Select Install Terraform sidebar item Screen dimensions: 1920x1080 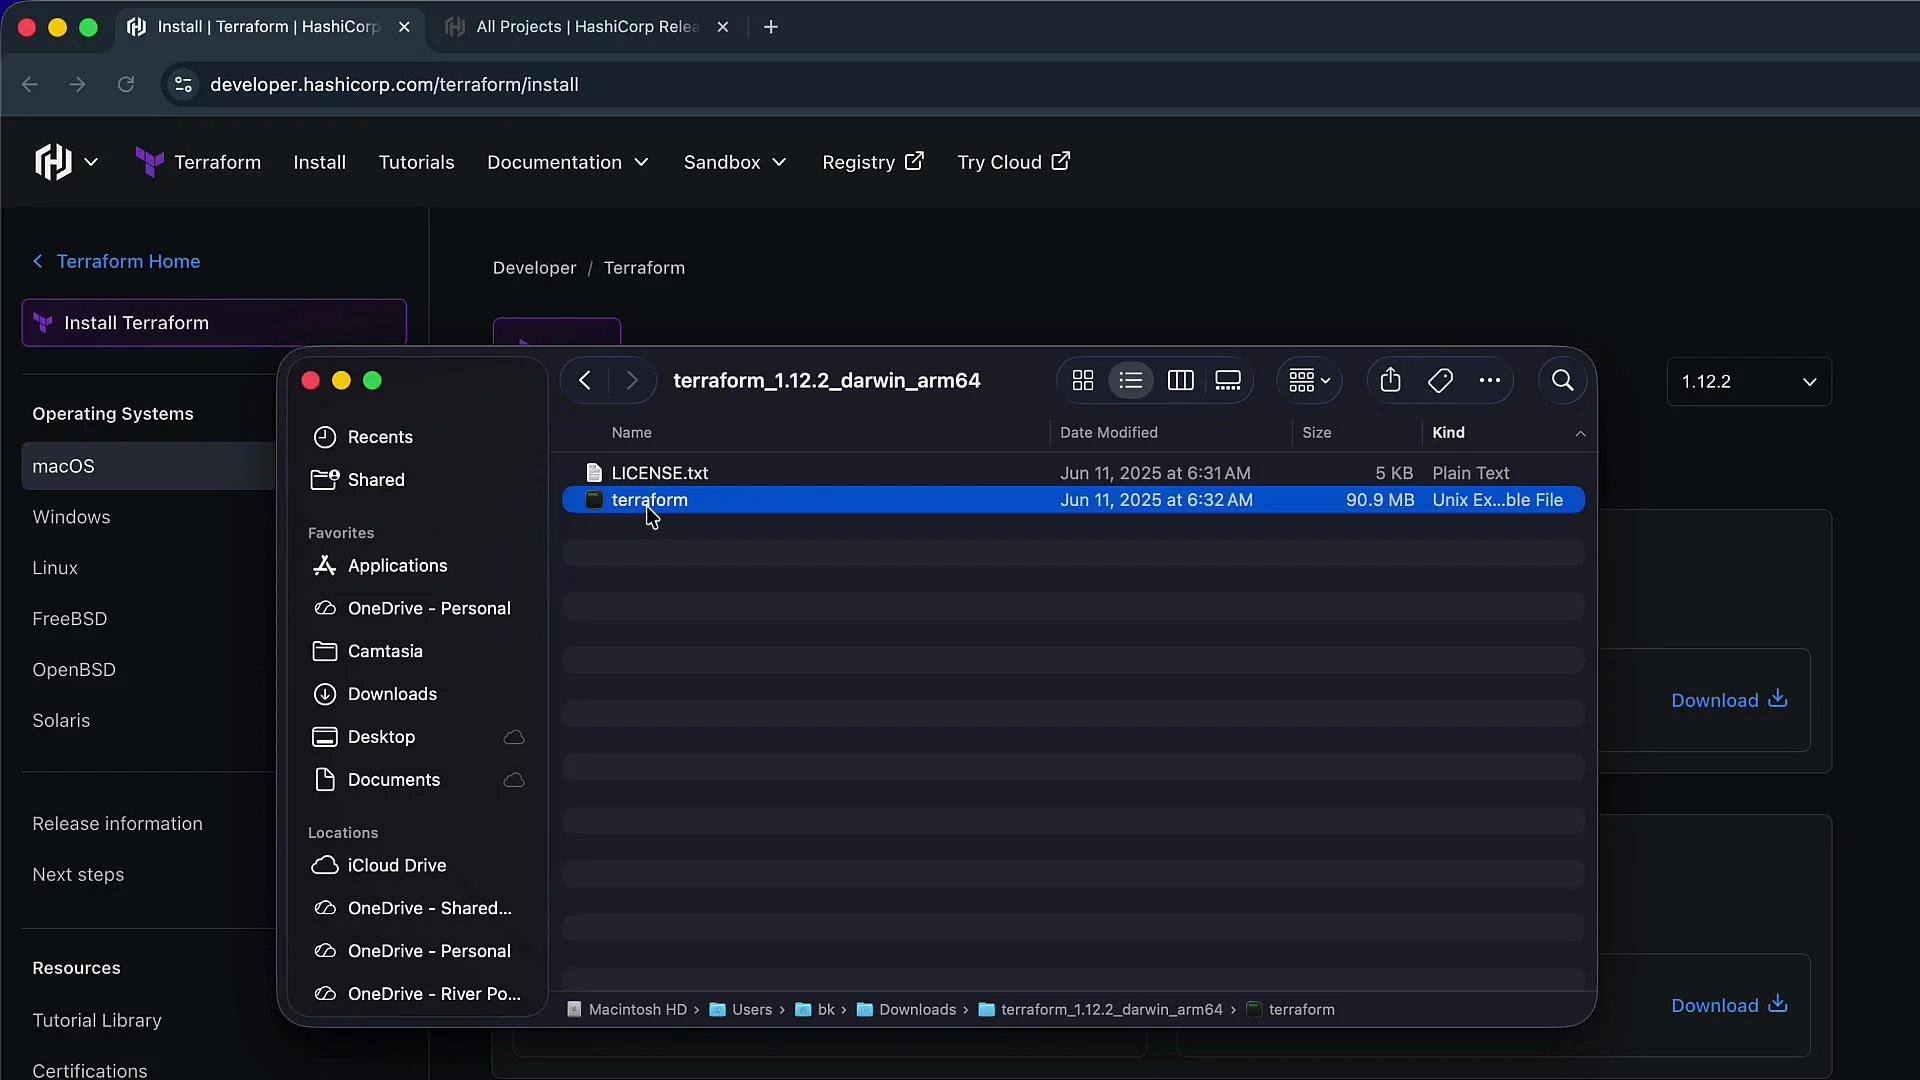(x=214, y=323)
